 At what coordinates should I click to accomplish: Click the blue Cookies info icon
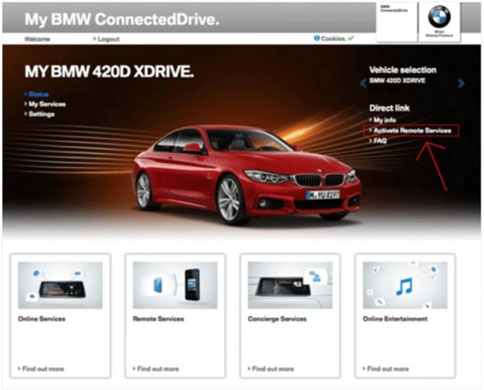[x=317, y=38]
